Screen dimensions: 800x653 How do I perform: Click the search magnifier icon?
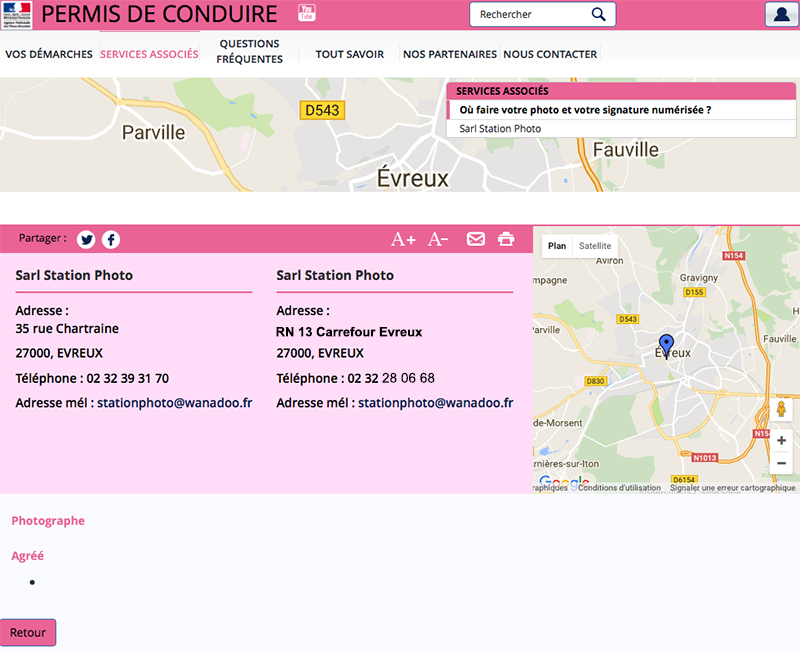click(x=598, y=14)
